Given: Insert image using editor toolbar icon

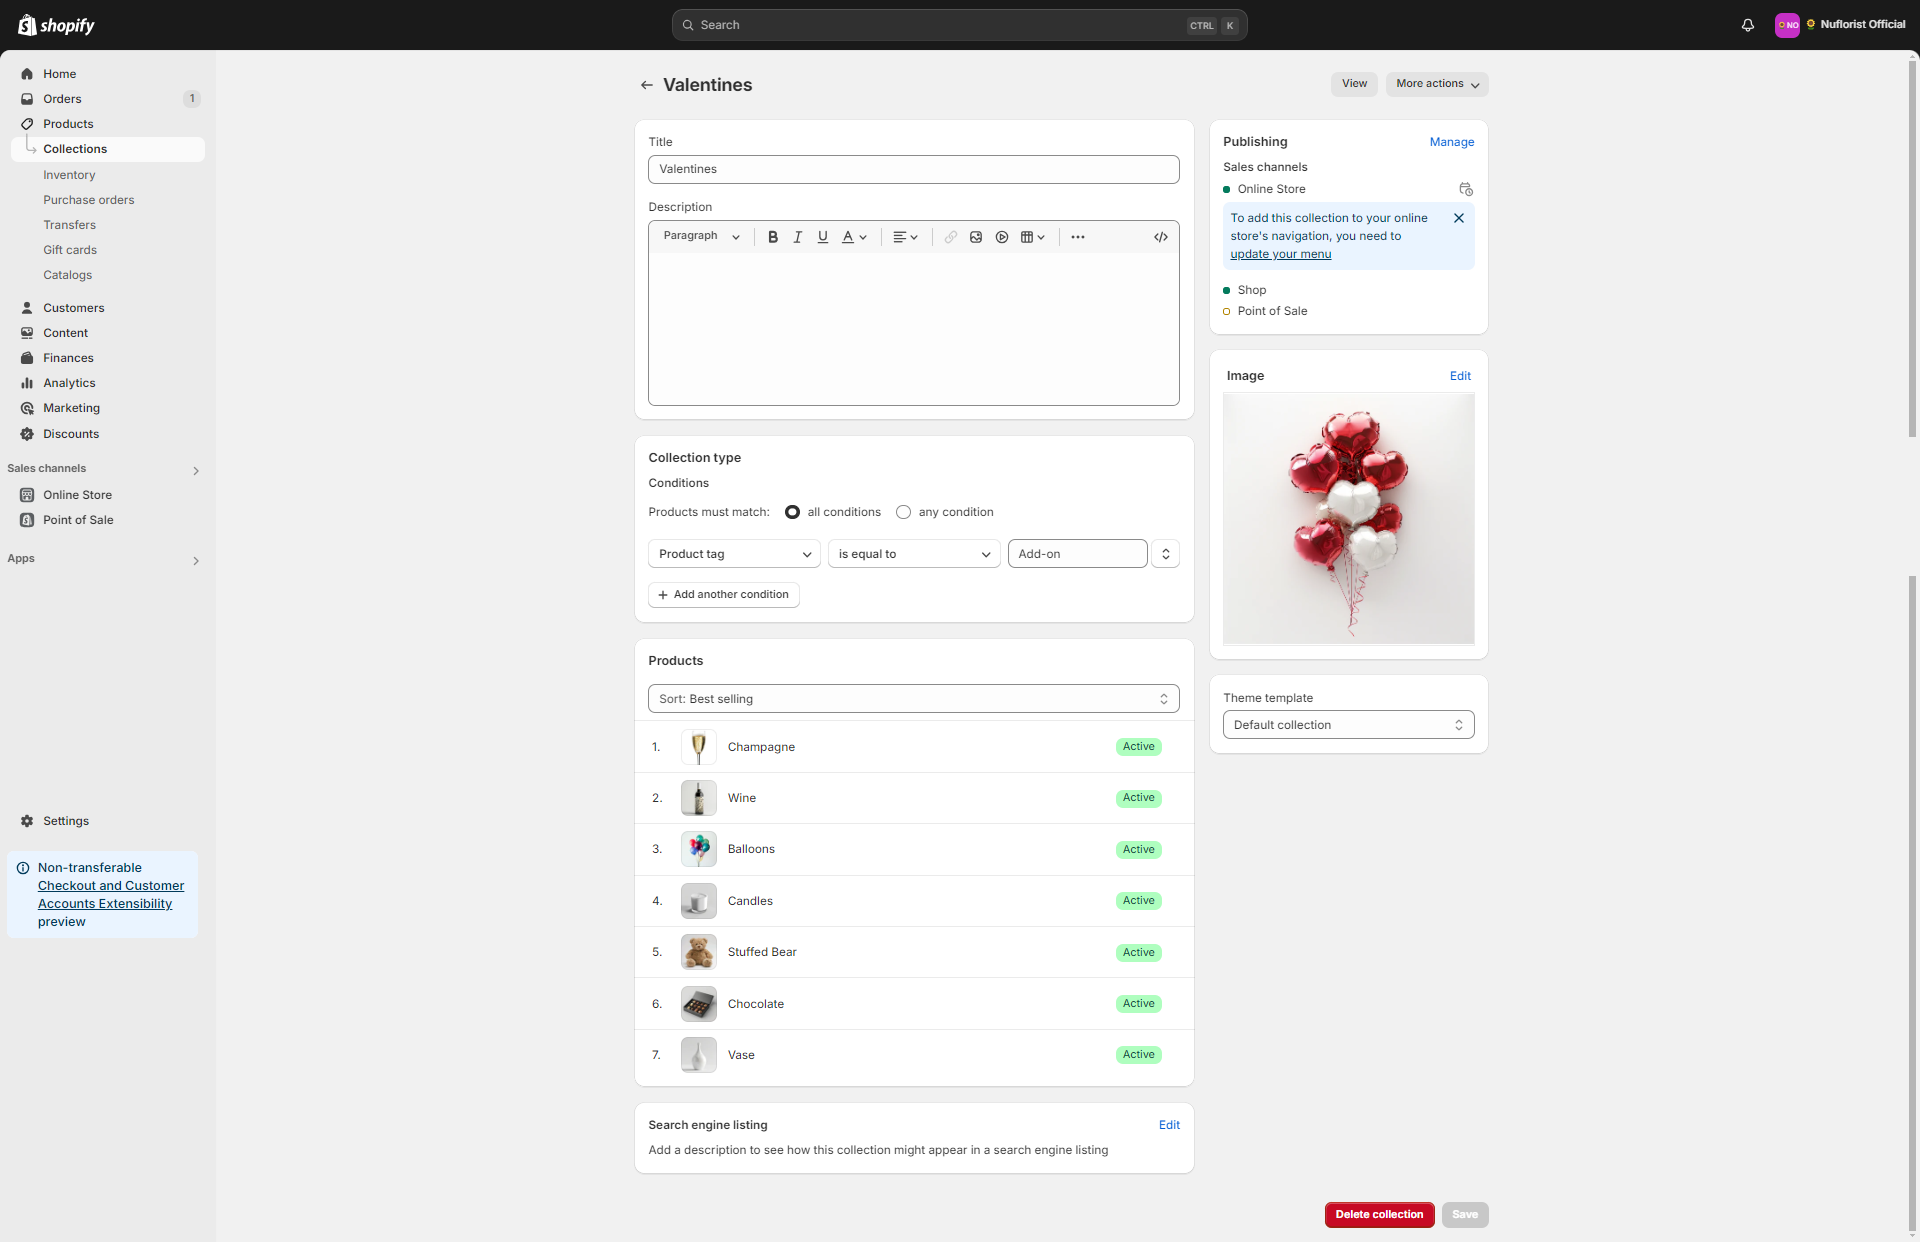Looking at the screenshot, I should click(x=975, y=237).
